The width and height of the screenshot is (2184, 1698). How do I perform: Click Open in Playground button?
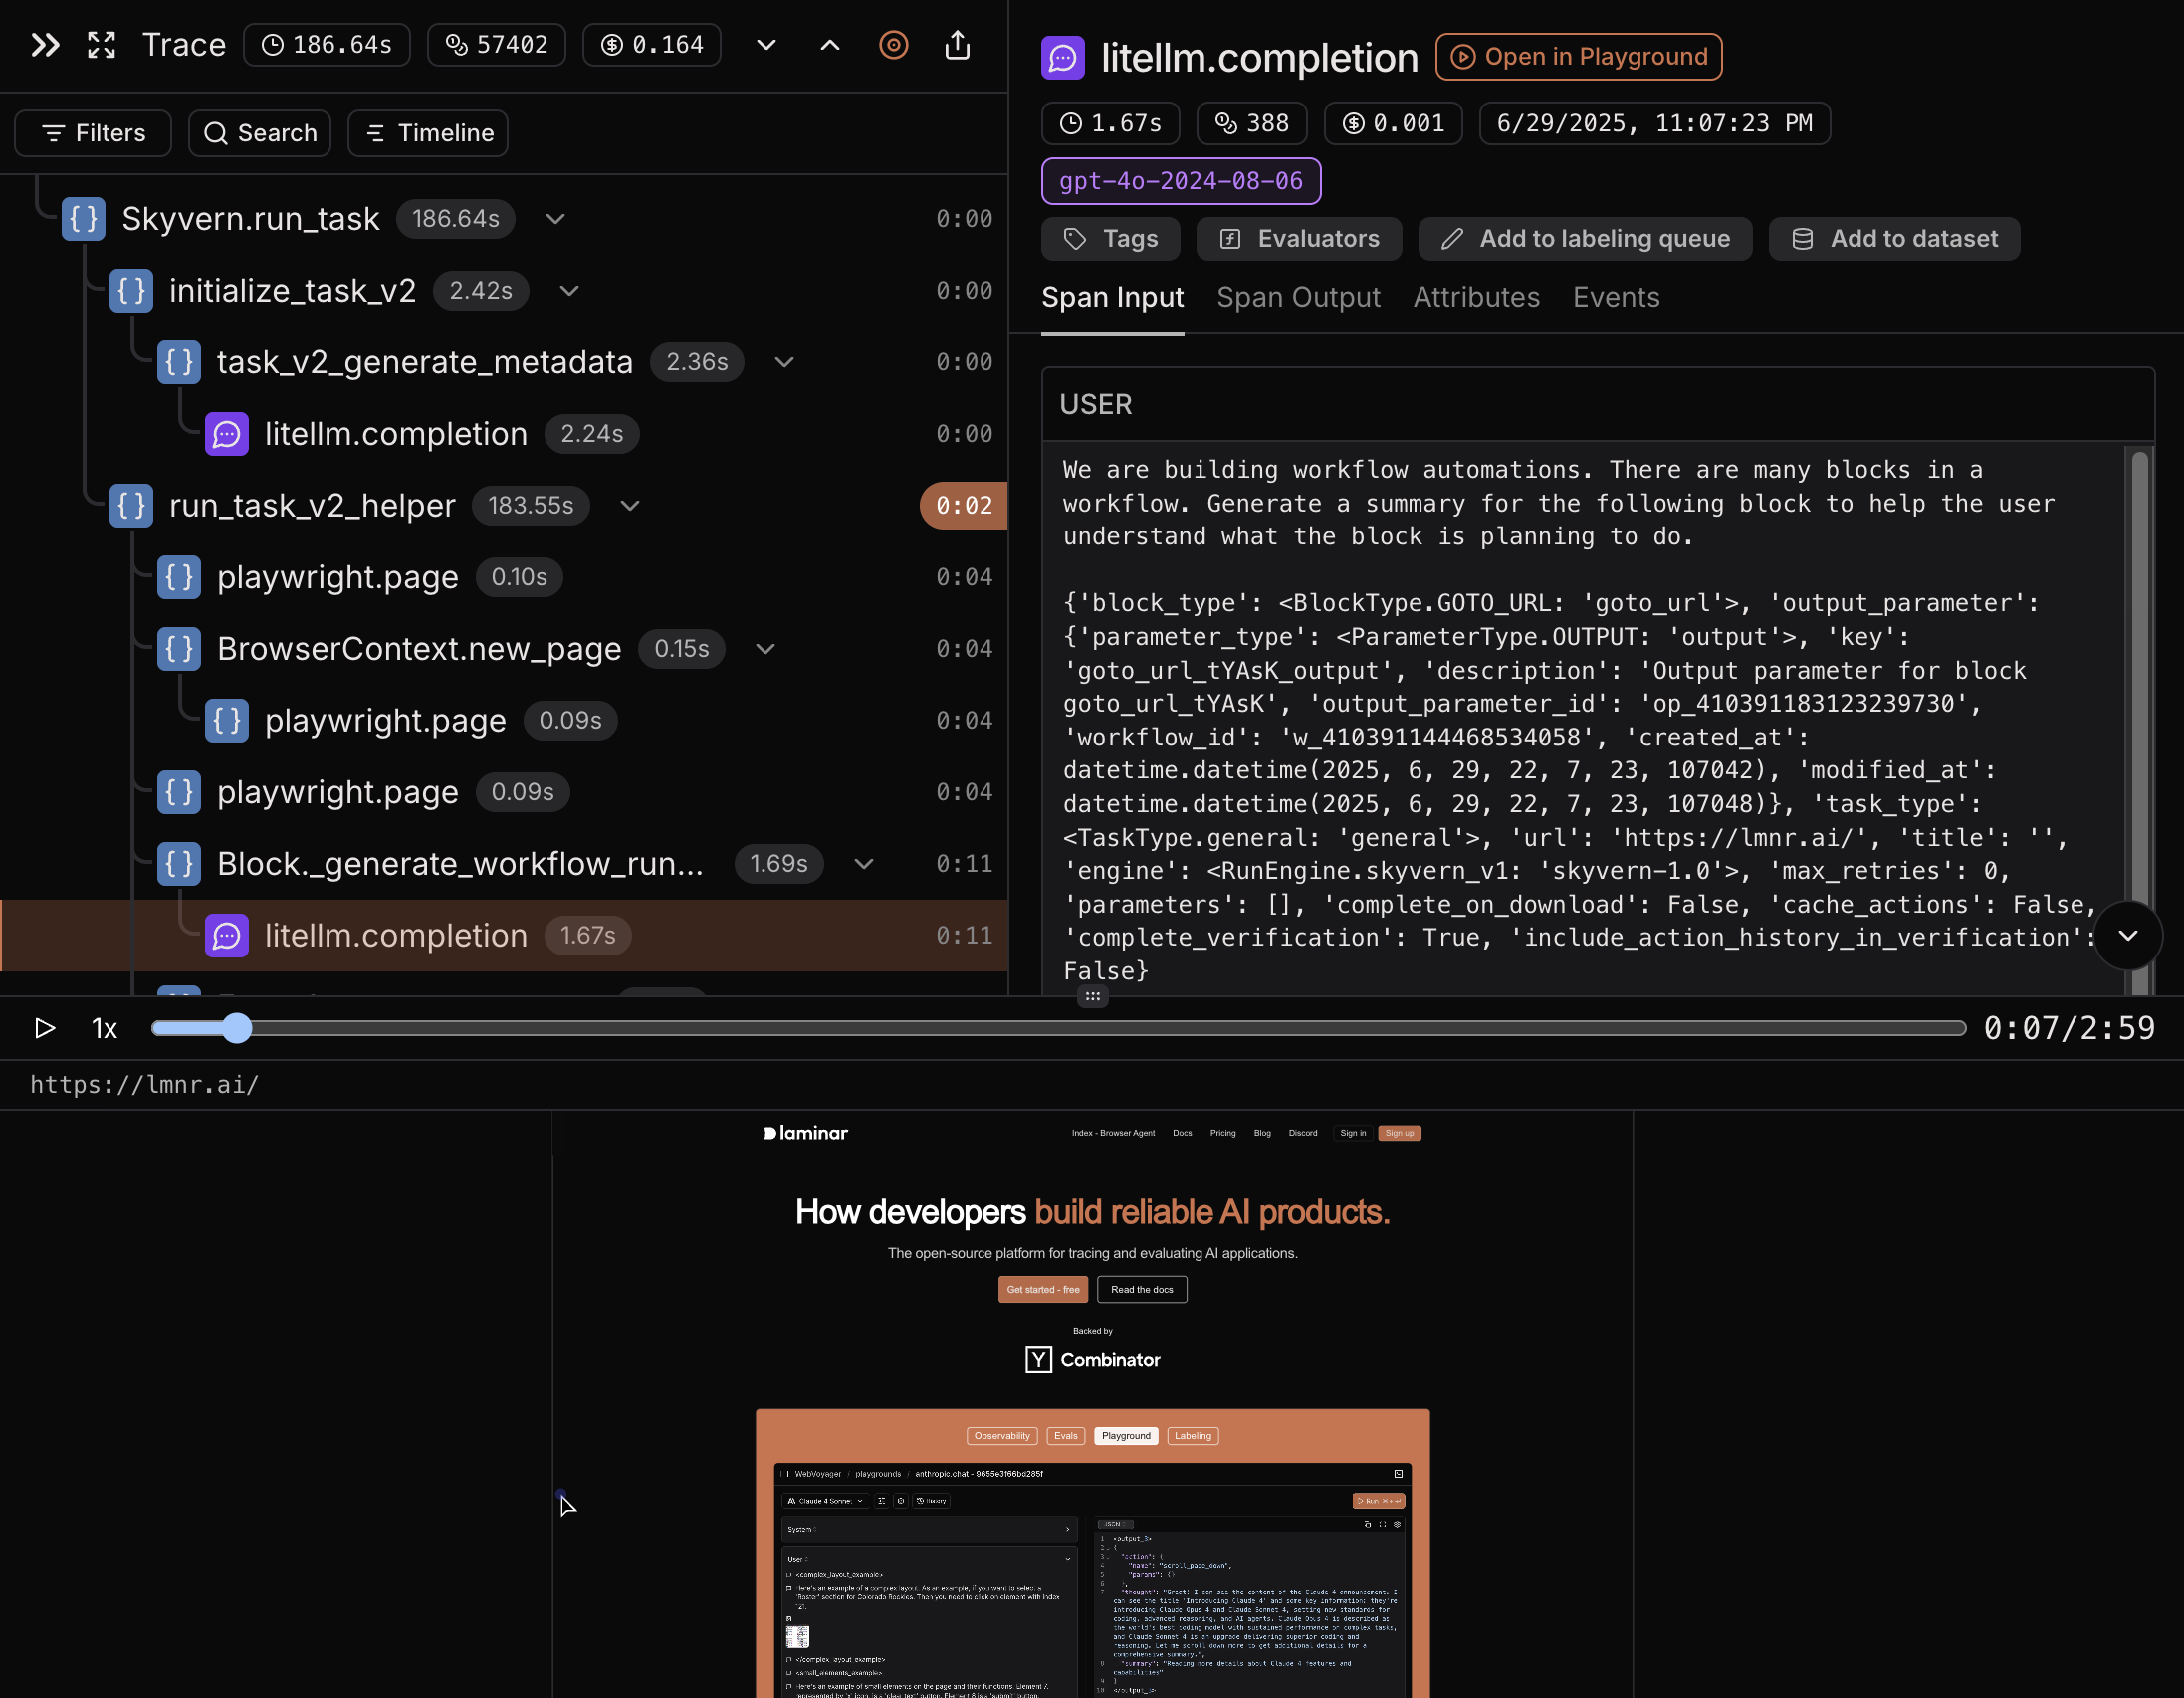(x=1579, y=57)
